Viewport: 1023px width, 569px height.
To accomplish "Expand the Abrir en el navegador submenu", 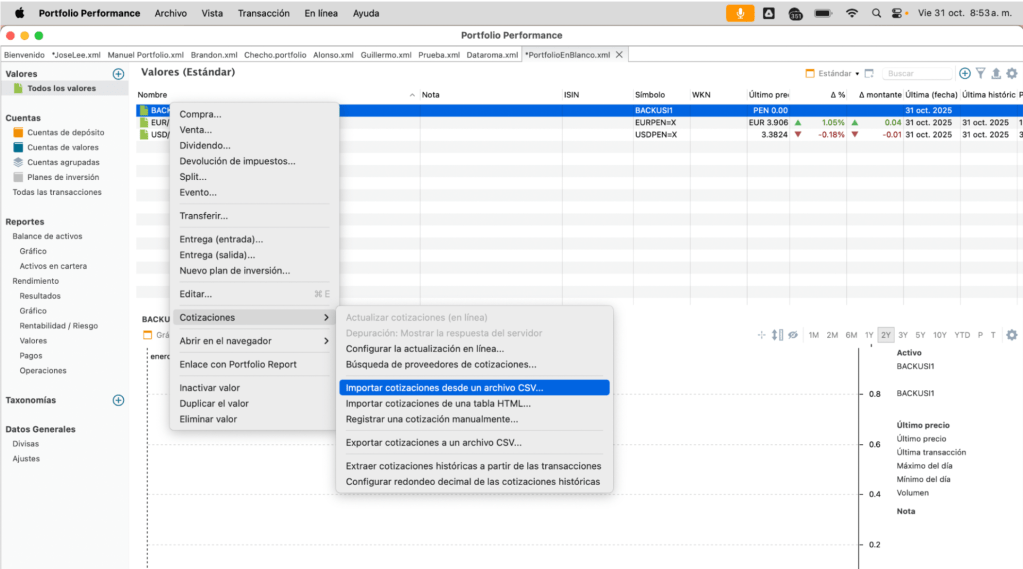I will (253, 341).
